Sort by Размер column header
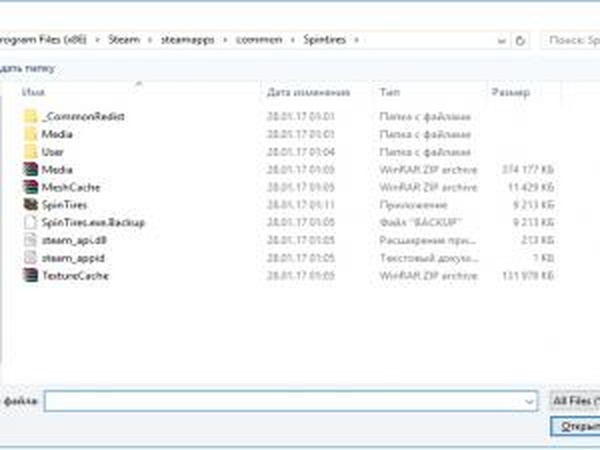Image resolution: width=600 pixels, height=450 pixels. pos(504,92)
